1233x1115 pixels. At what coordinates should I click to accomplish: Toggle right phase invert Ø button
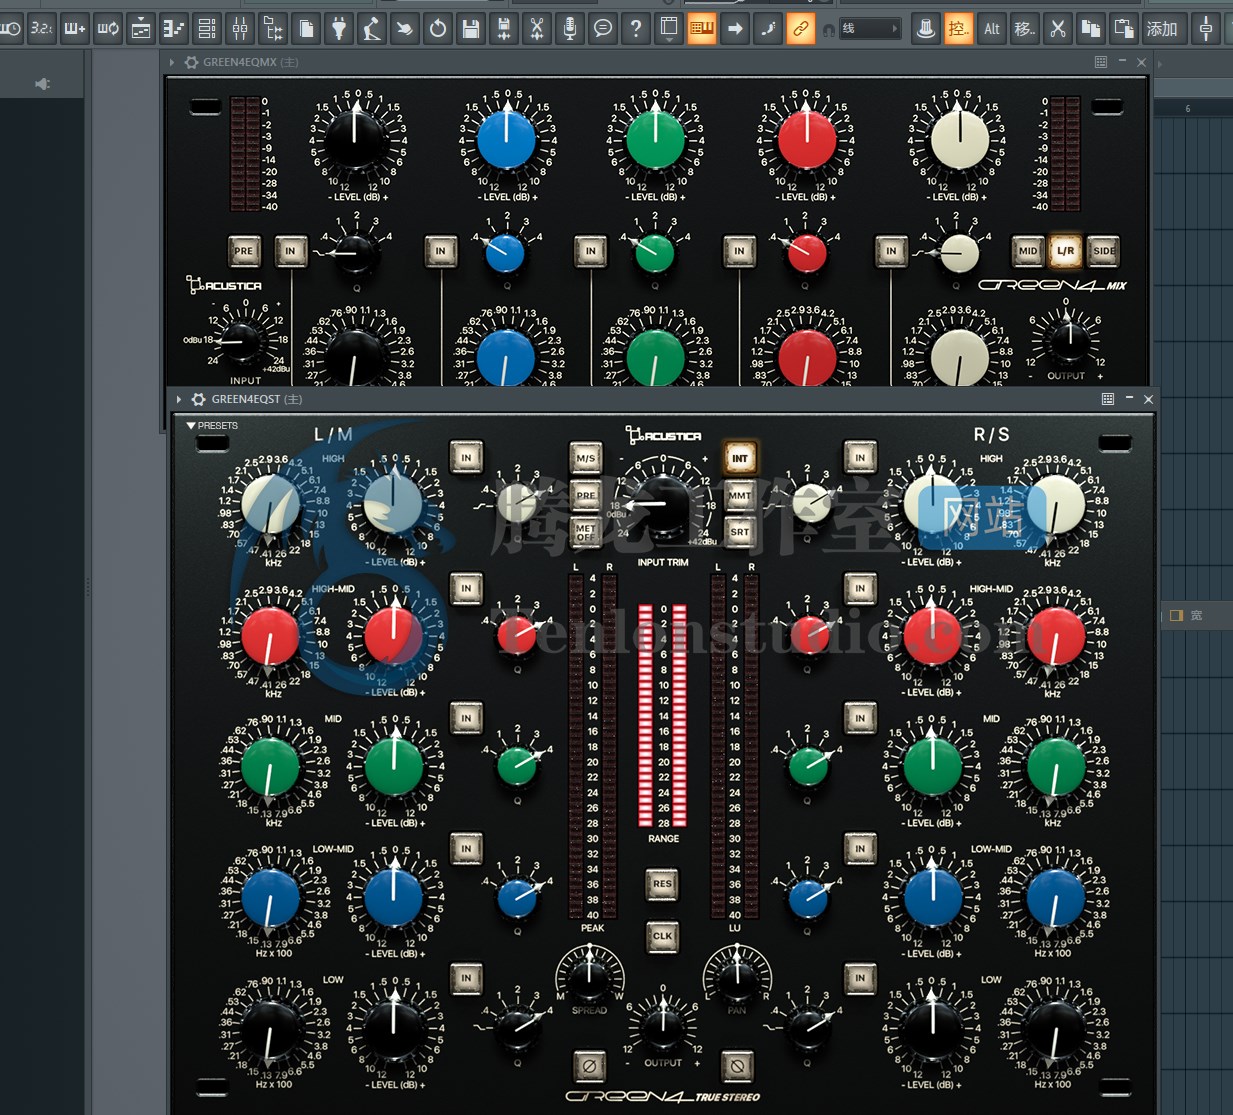(737, 1066)
